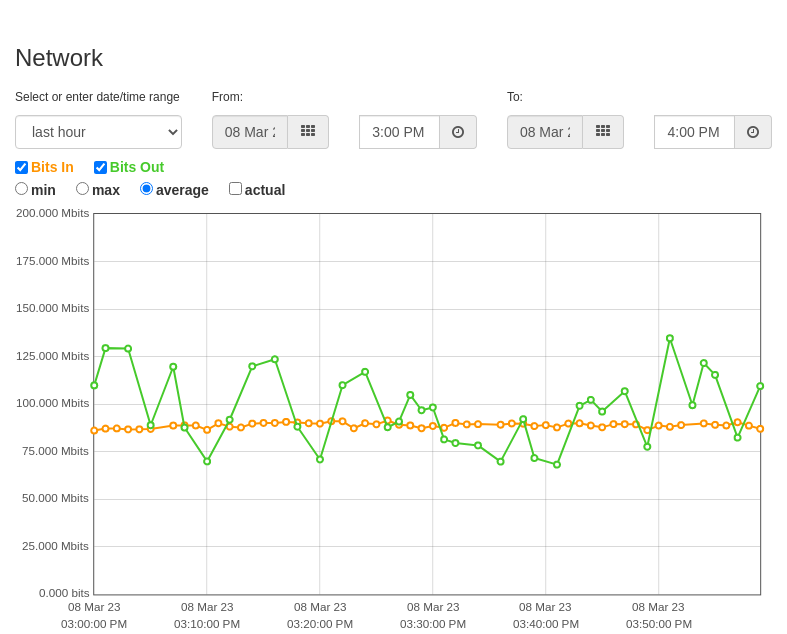Click the highest green peak data point
Image resolution: width=787 pixels, height=634 pixels.
coord(670,338)
